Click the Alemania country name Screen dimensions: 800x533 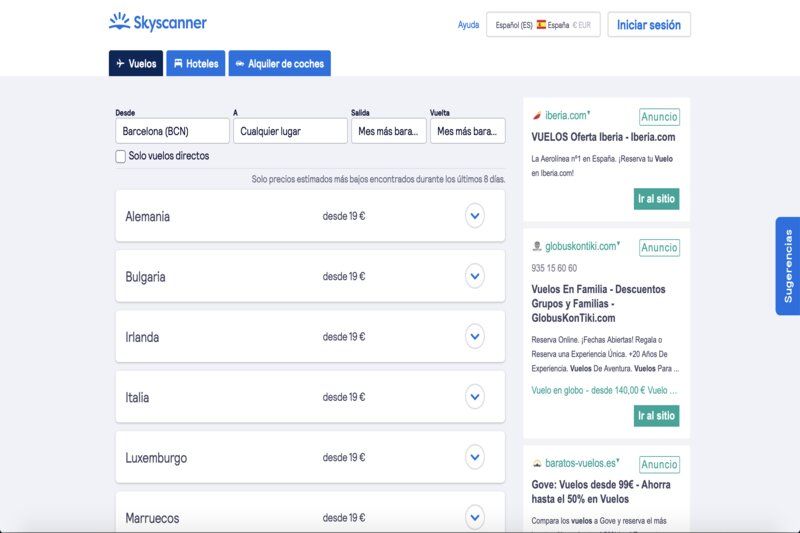click(x=147, y=216)
